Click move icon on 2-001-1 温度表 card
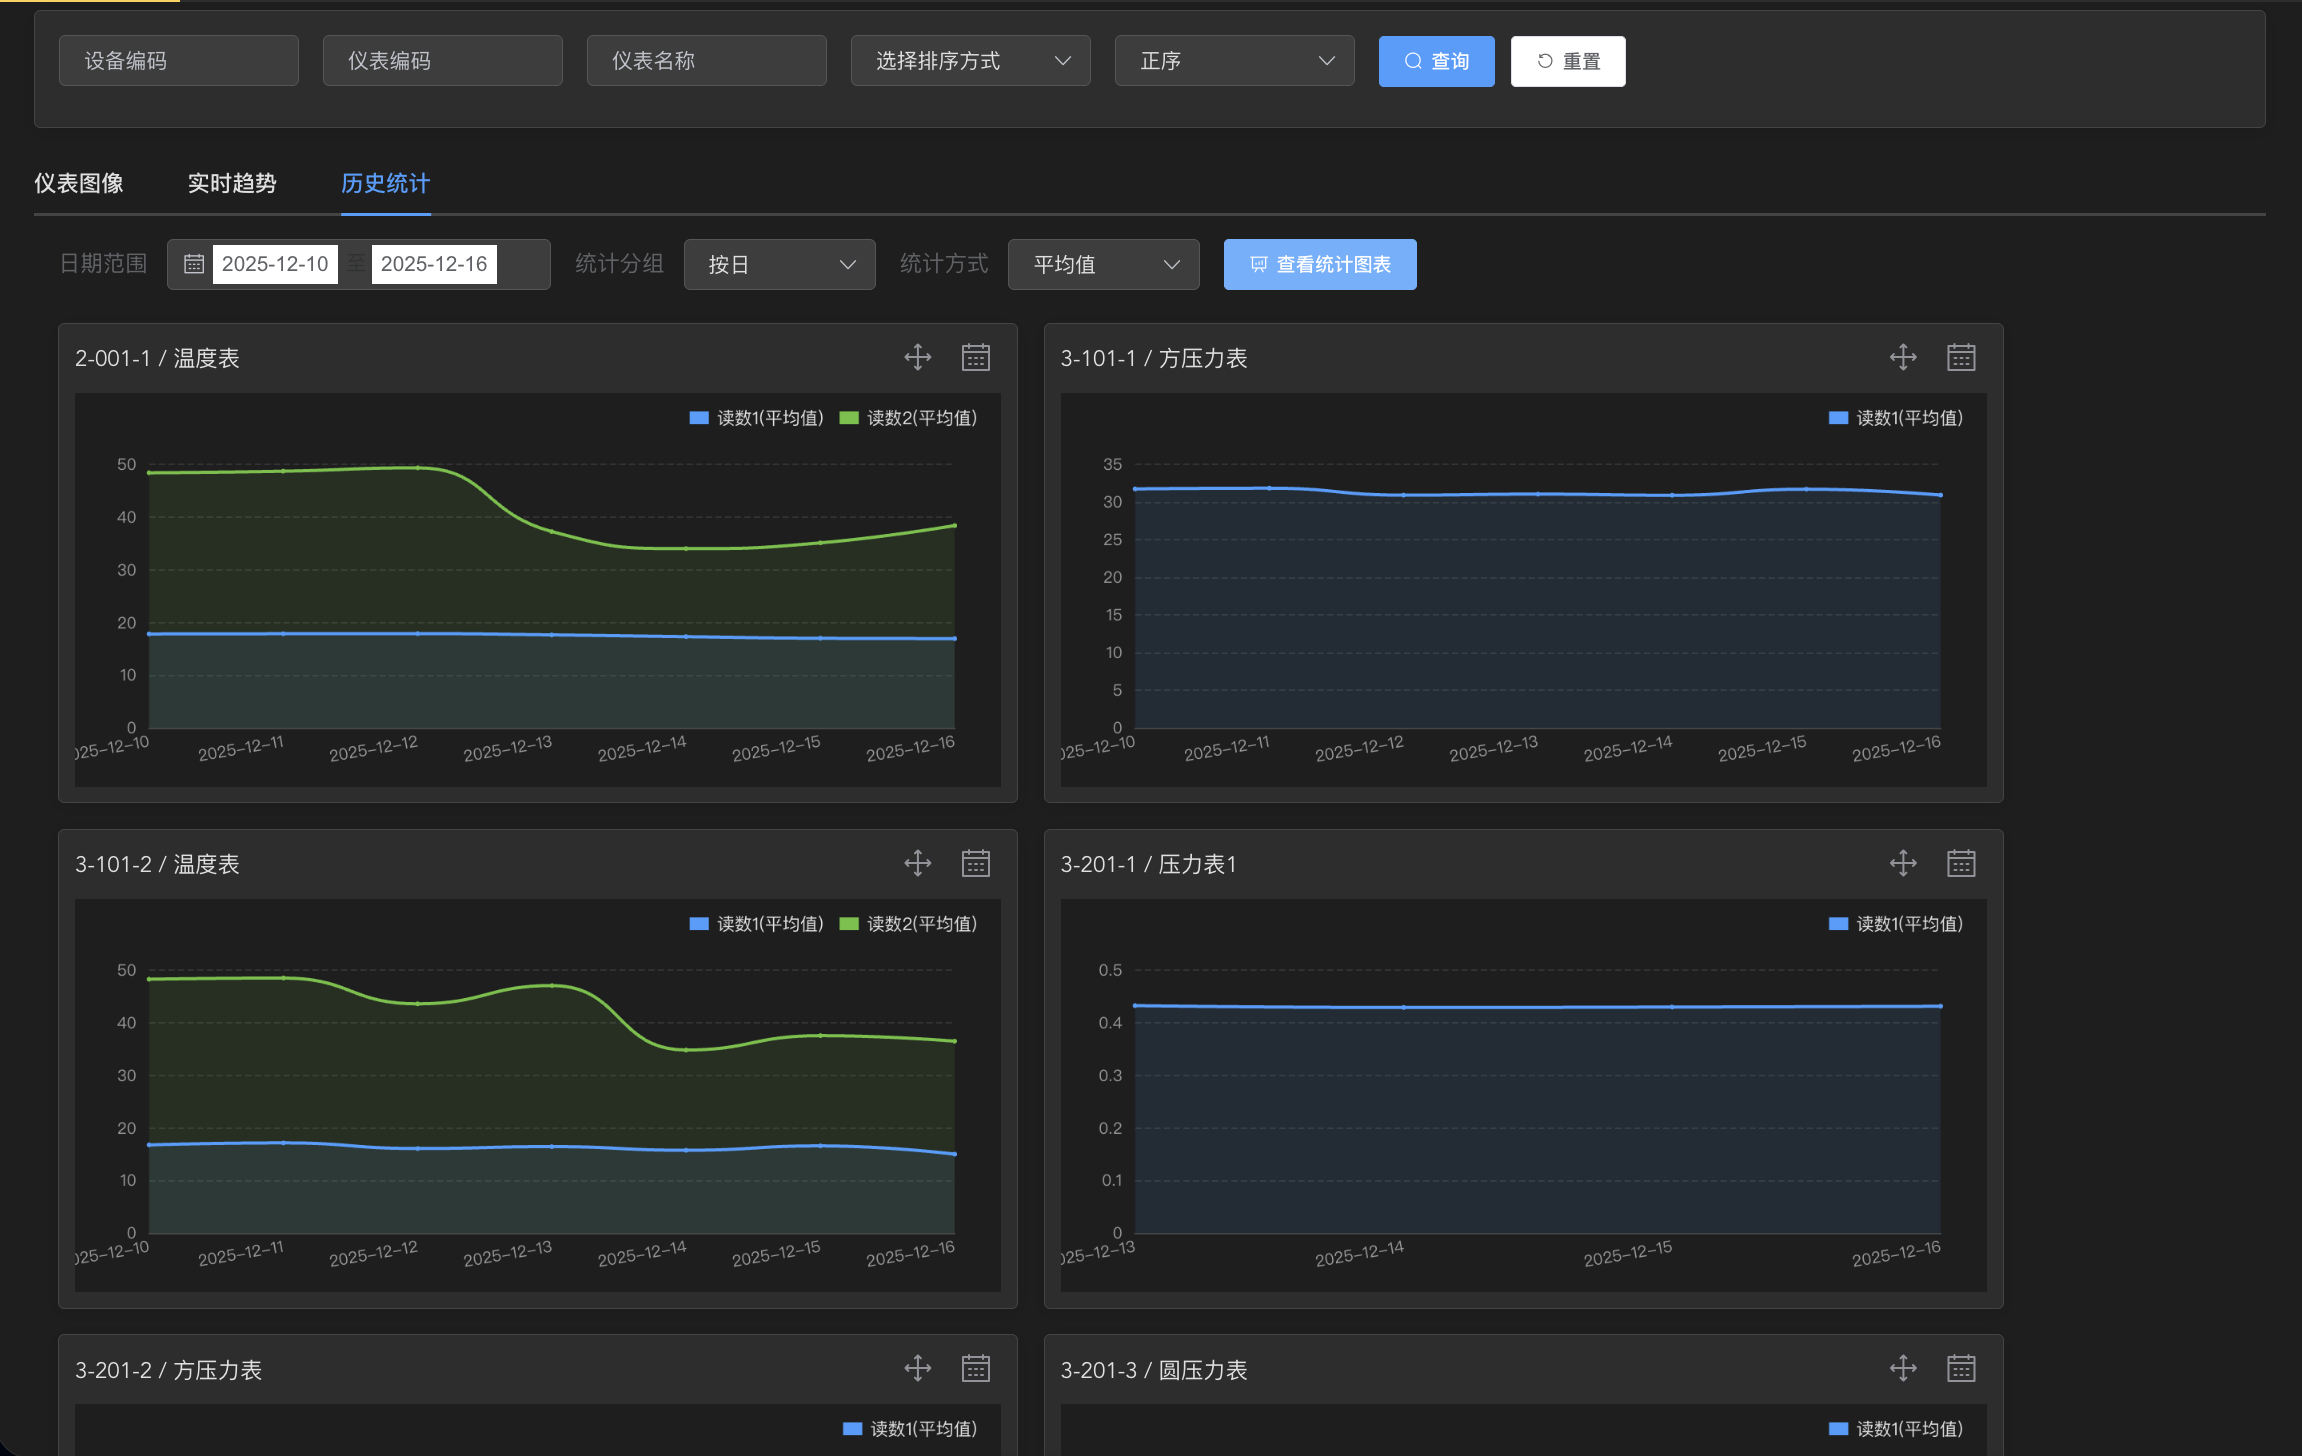 (x=917, y=357)
